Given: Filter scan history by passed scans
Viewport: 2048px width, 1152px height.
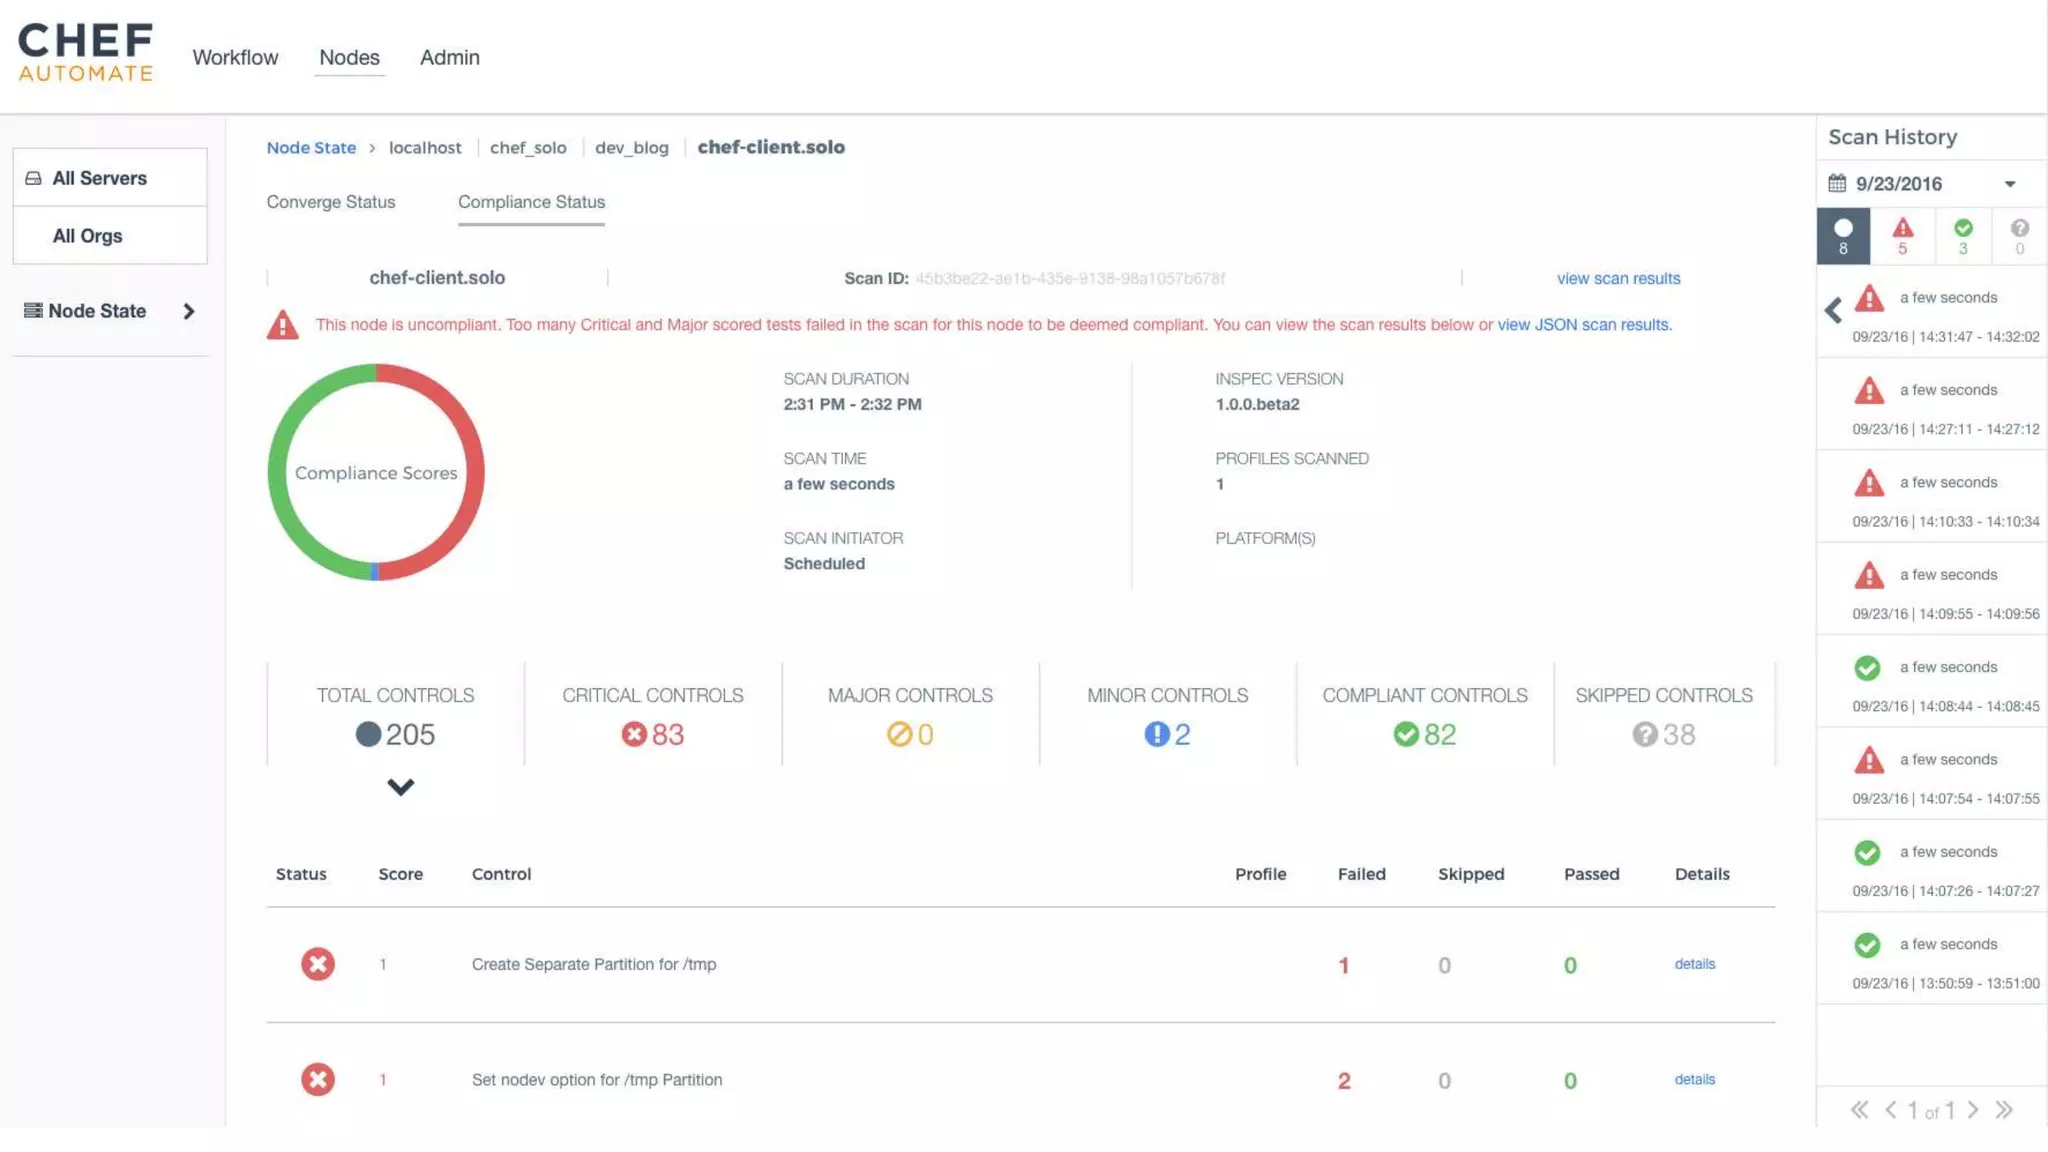Looking at the screenshot, I should click(1962, 236).
